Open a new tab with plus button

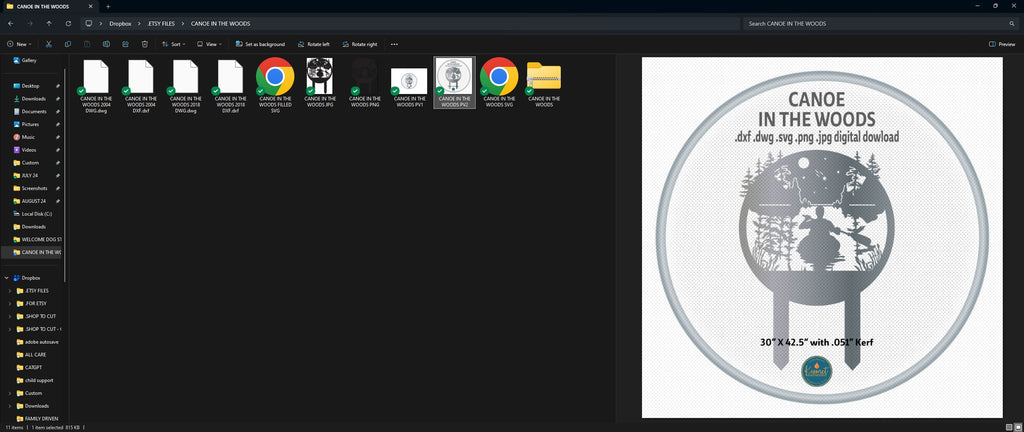coord(108,6)
